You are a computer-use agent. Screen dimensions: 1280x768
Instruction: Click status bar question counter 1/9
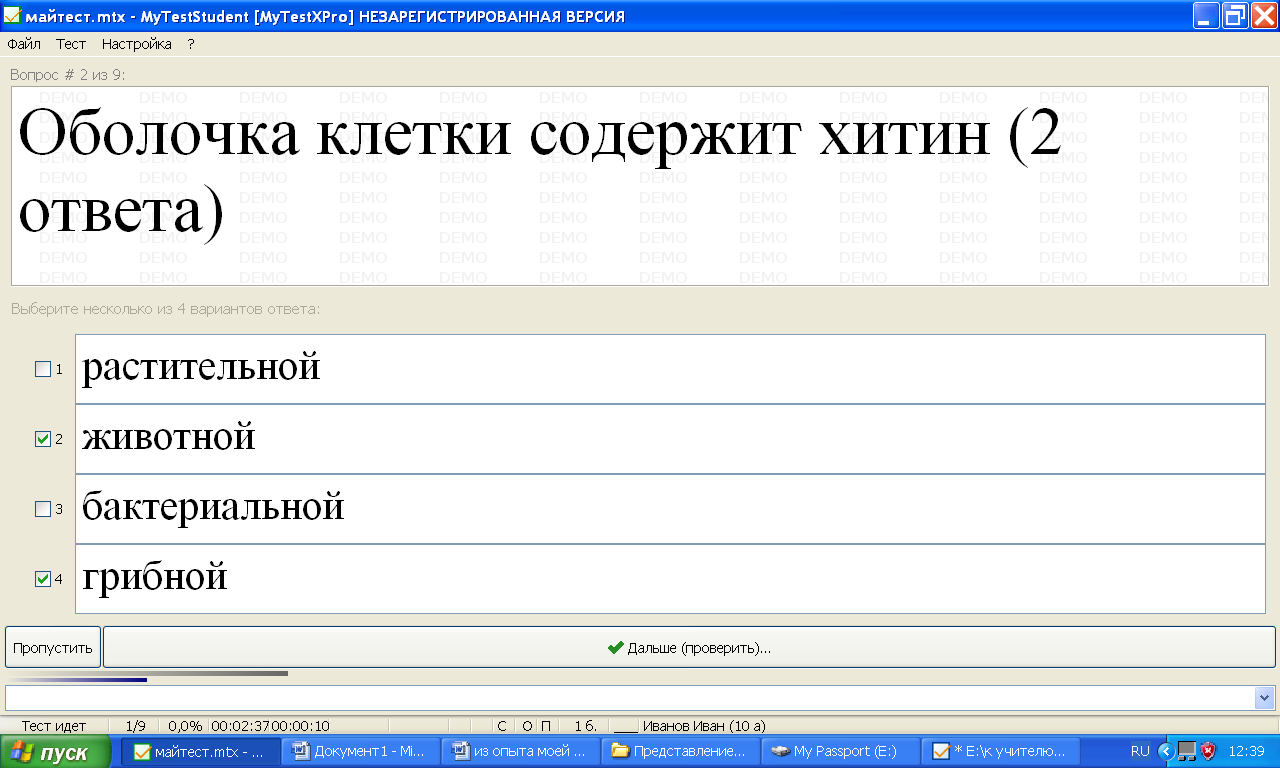click(135, 725)
